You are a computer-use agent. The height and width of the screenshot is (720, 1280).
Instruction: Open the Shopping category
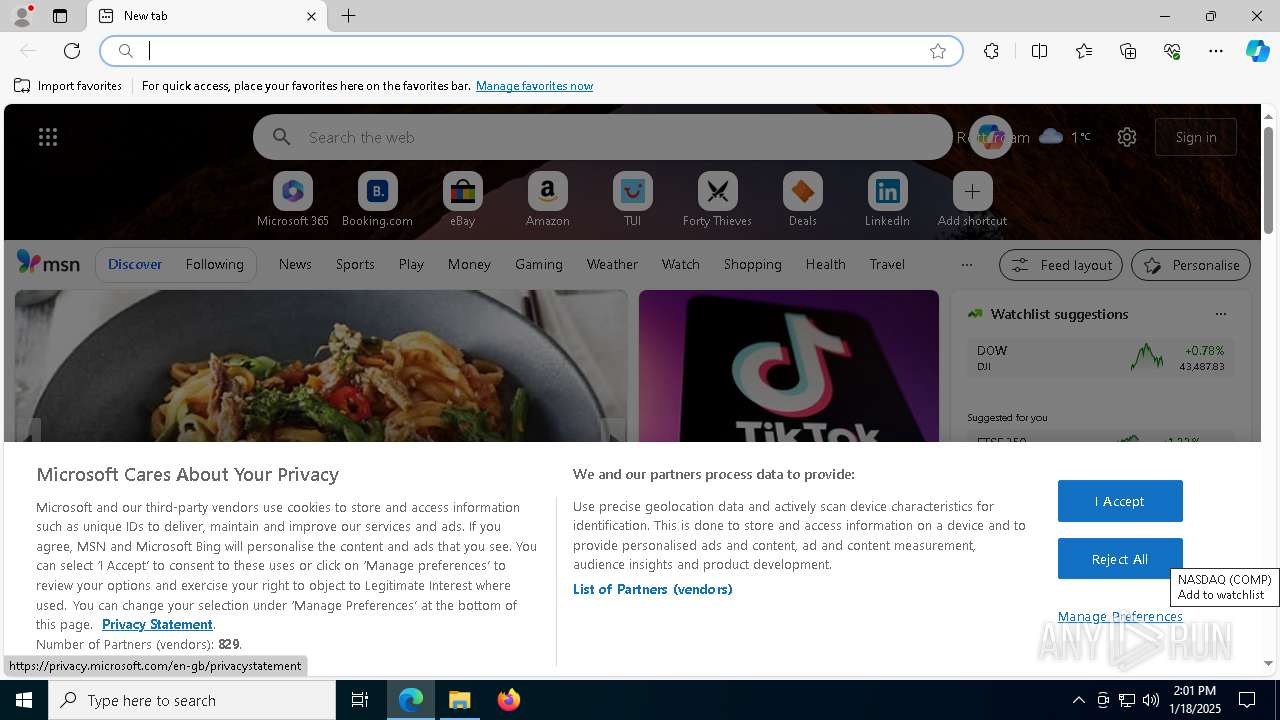click(x=753, y=264)
